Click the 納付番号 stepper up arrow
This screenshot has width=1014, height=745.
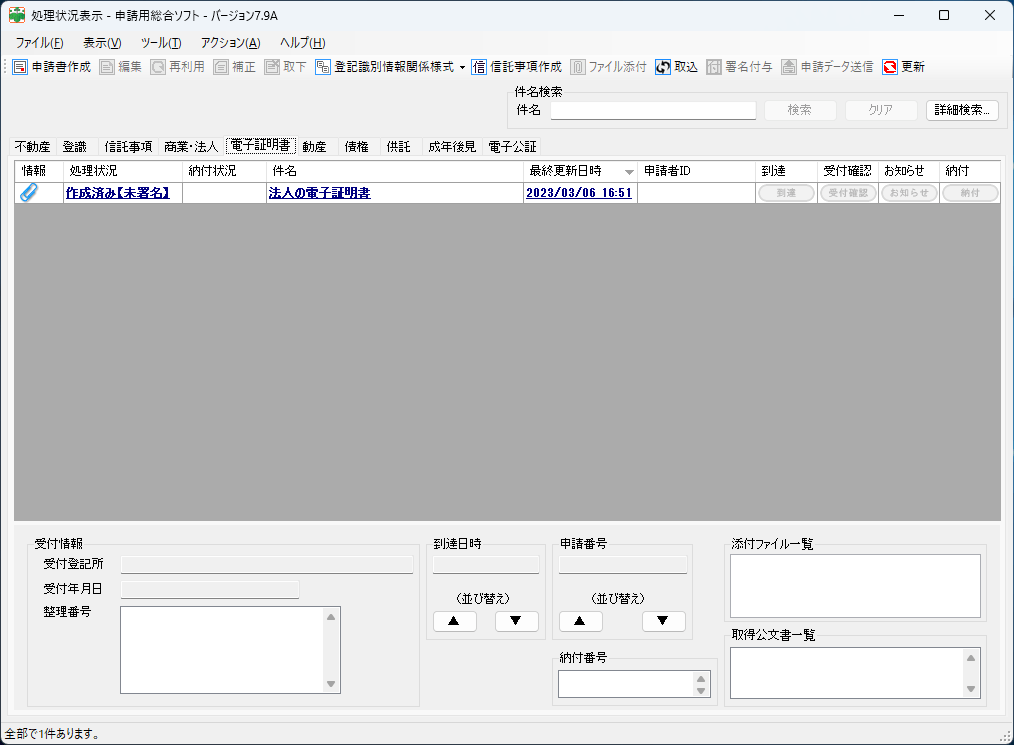click(x=701, y=678)
